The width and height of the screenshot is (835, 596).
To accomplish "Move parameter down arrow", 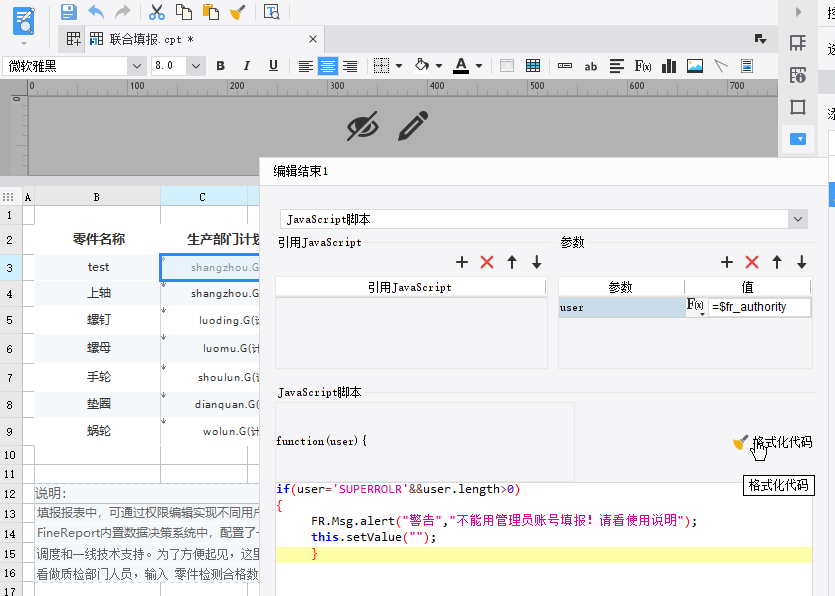I will tap(802, 262).
